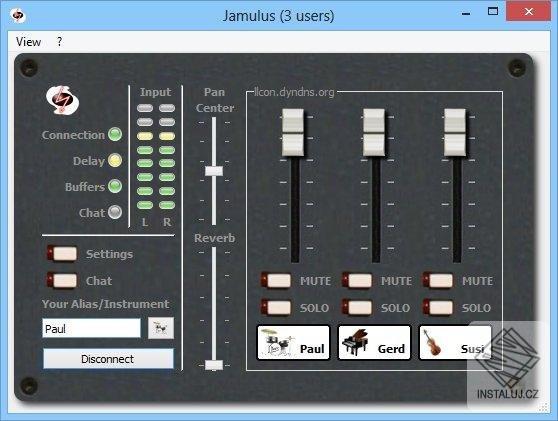The width and height of the screenshot is (558, 421).
Task: Click the yellow Delay status LED
Action: click(115, 160)
